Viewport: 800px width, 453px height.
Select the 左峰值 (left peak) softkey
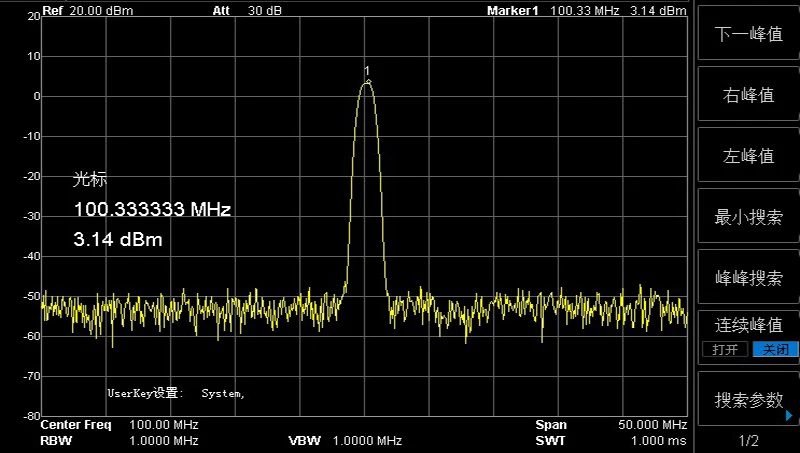[748, 156]
